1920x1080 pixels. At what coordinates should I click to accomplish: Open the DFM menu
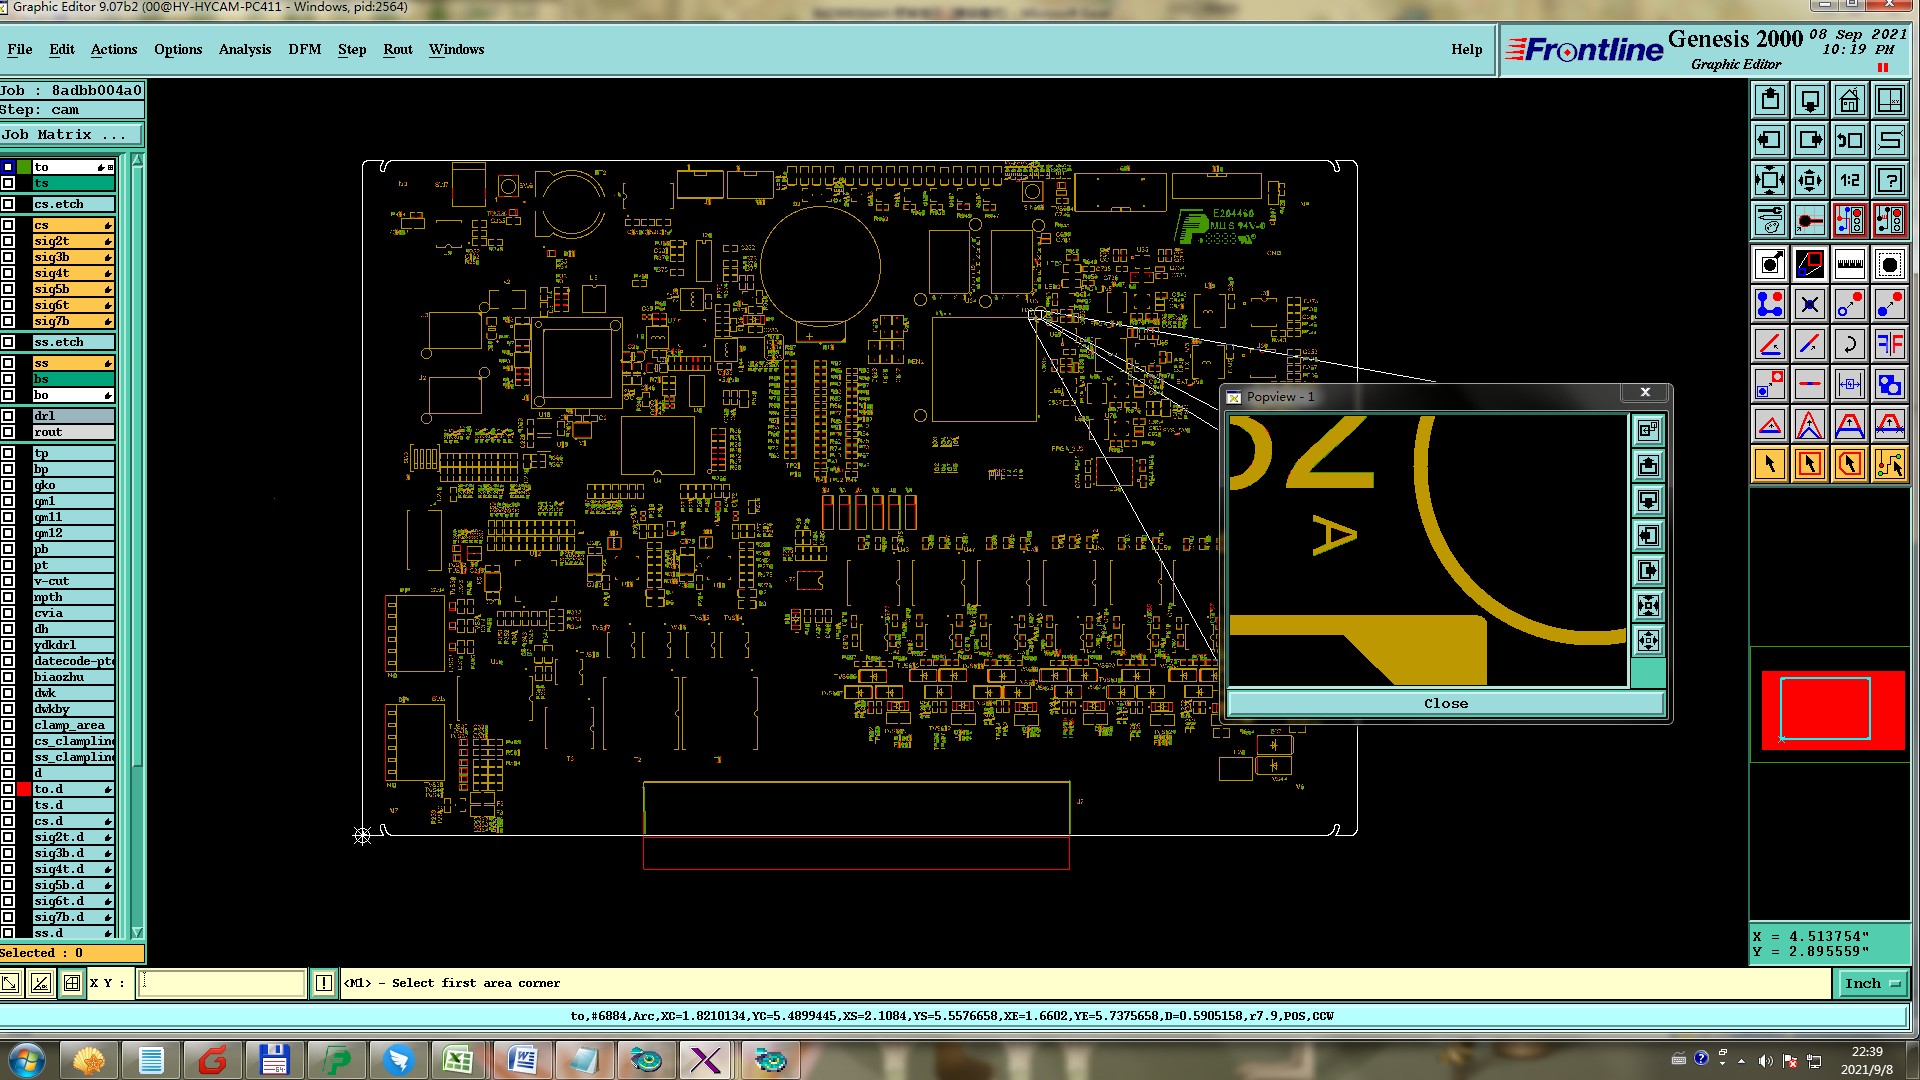[x=304, y=49]
